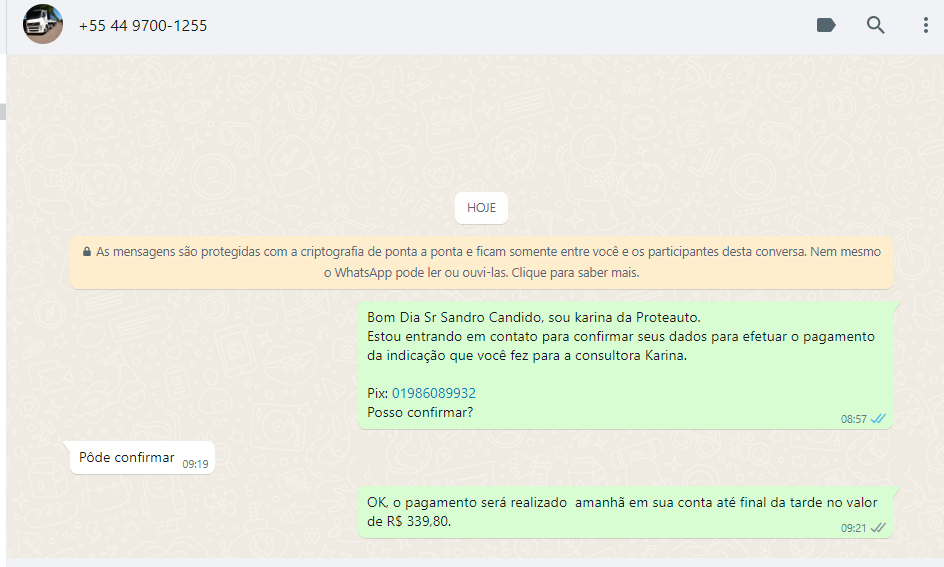Click the search magnifier in chat header
Screen dimensions: 944x567
click(876, 25)
